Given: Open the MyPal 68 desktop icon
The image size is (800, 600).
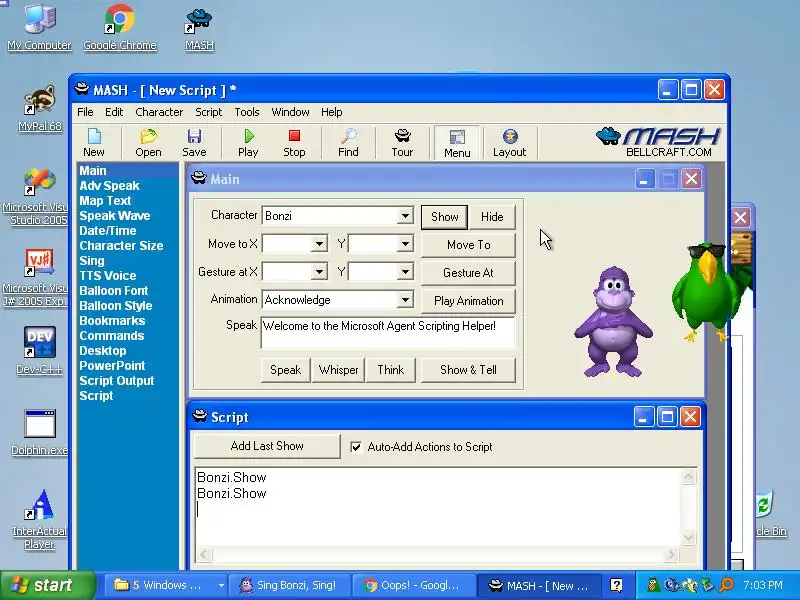Looking at the screenshot, I should click(x=40, y=108).
